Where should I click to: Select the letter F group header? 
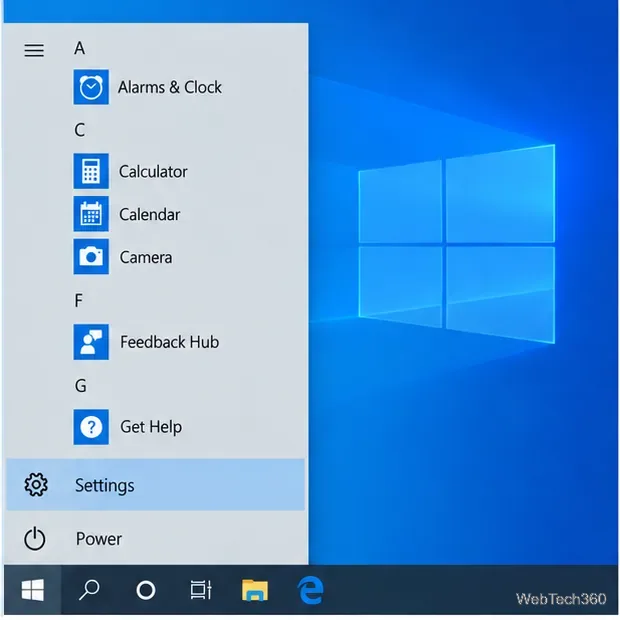point(79,301)
